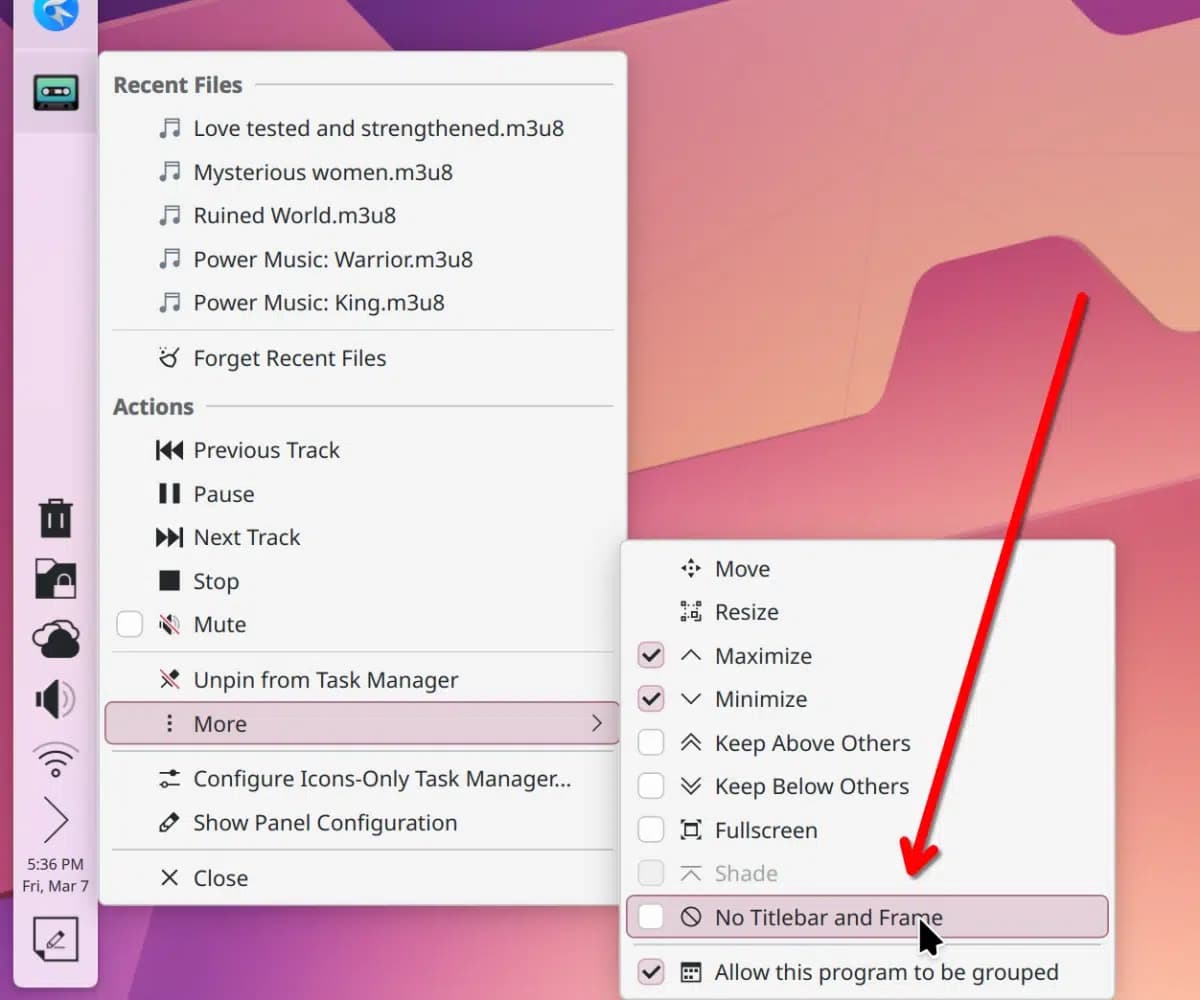Click the Resize icon in submenu
Screen dimensions: 1200x1000
click(x=691, y=612)
